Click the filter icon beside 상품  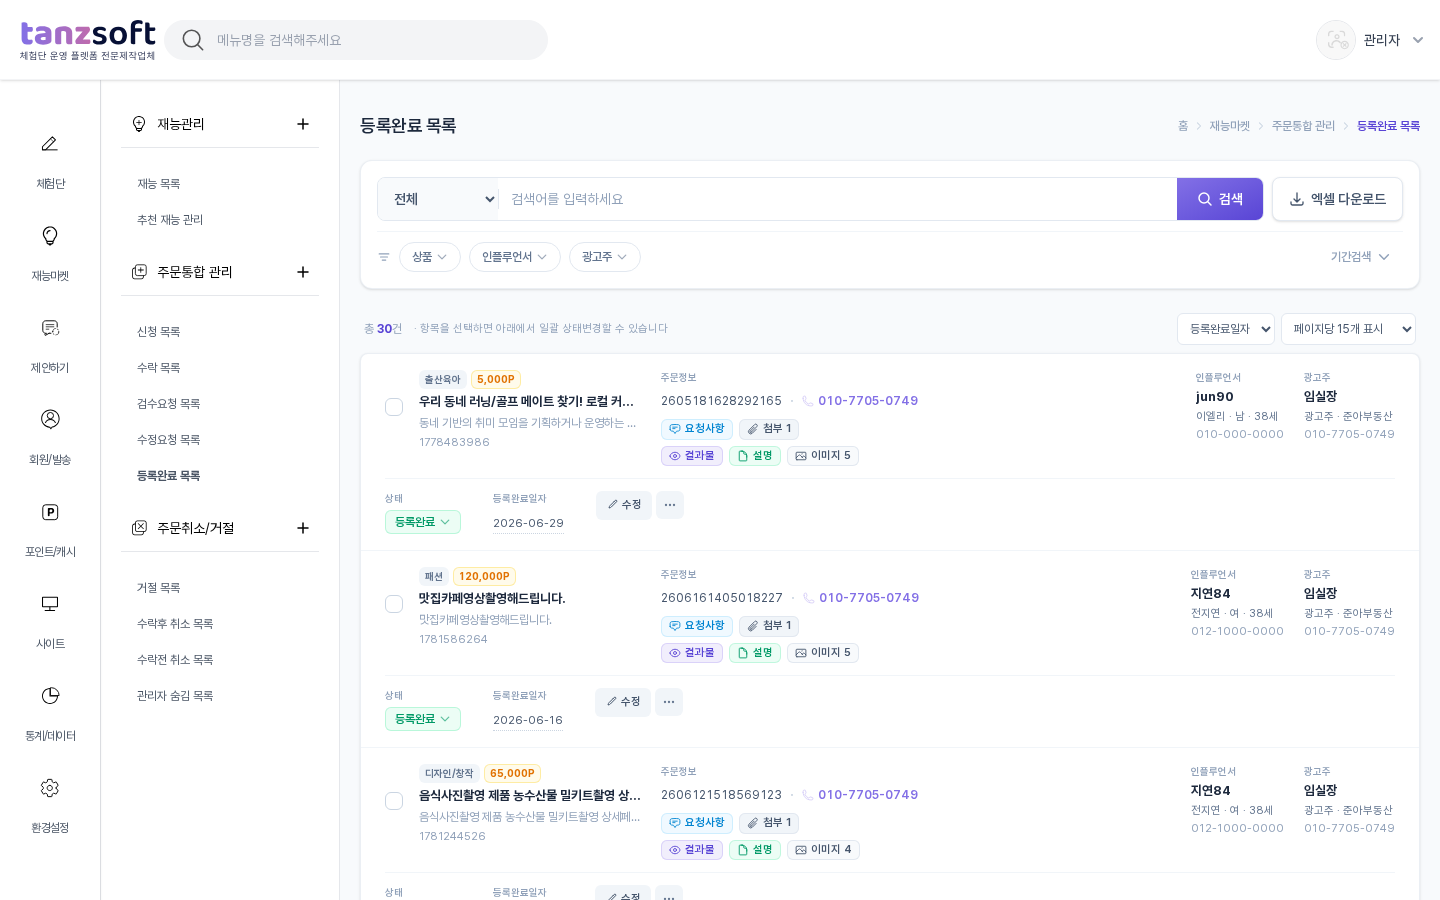[384, 257]
